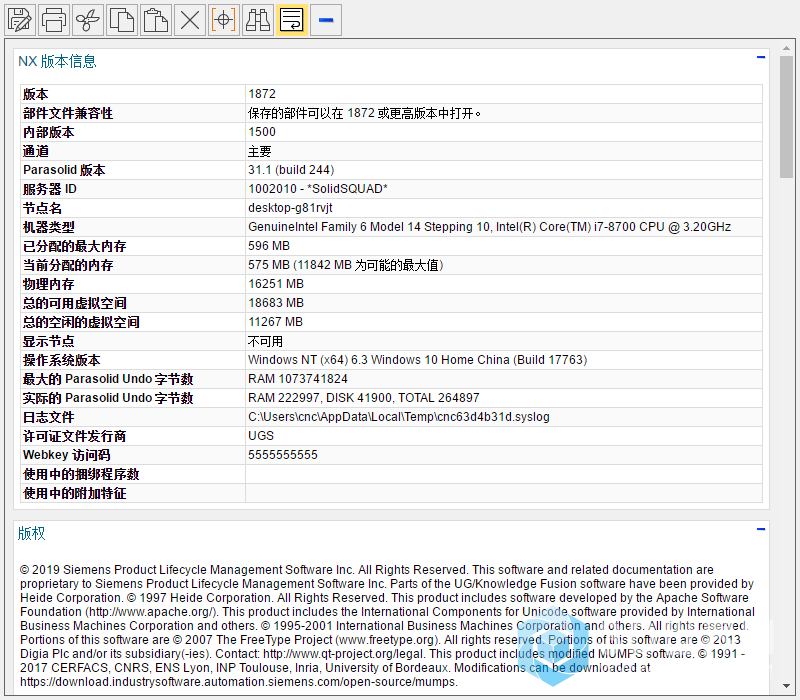Click the RAM 1073741824 value
The height and width of the screenshot is (700, 800).
pos(297,379)
